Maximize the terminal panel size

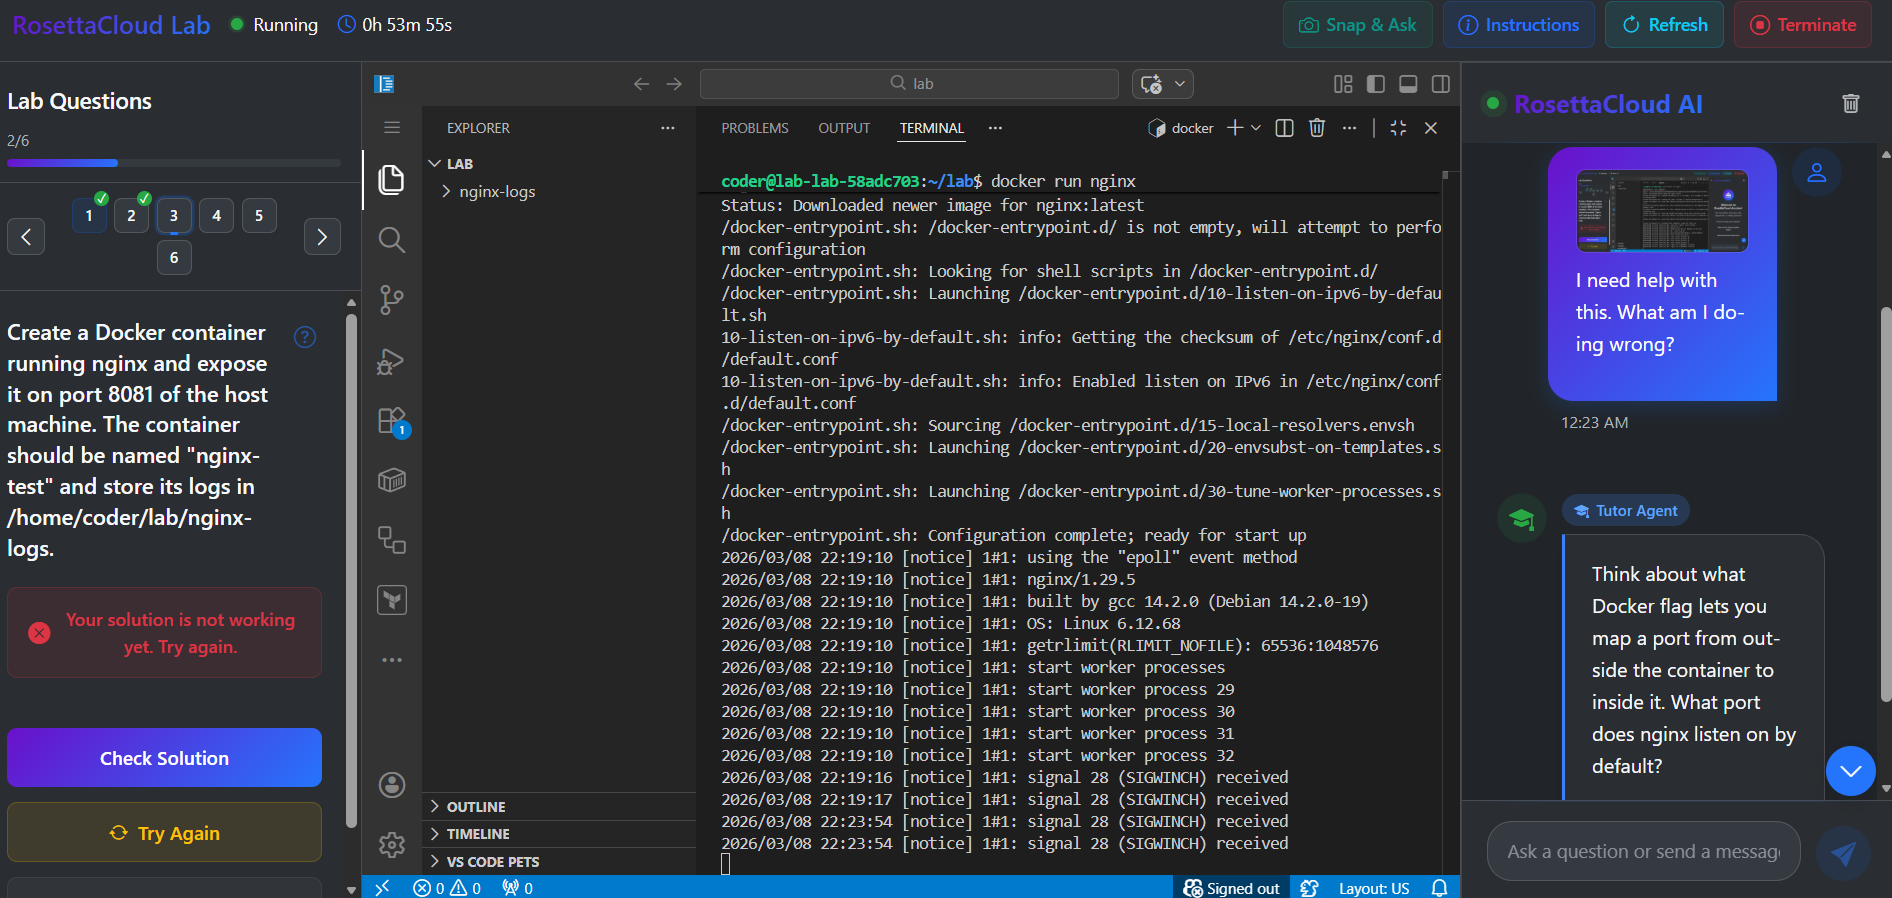point(1398,128)
